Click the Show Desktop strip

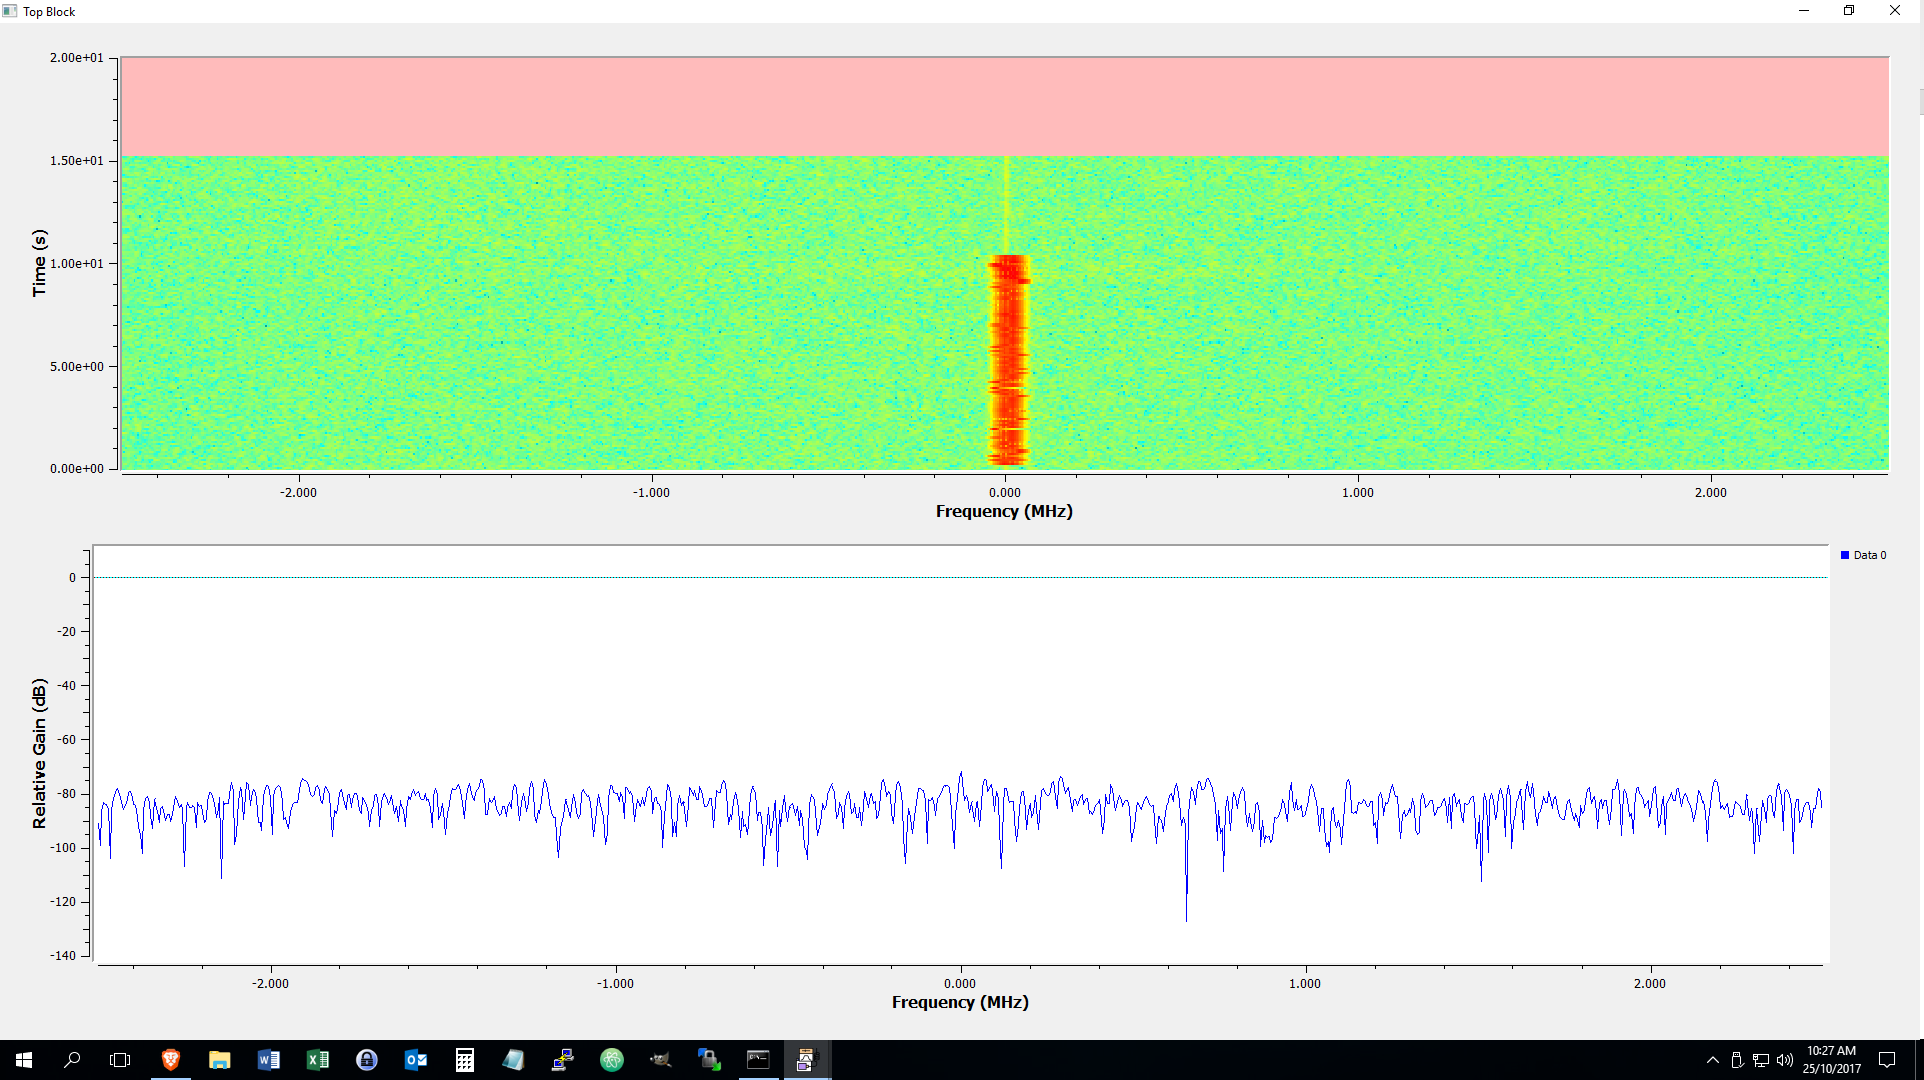[x=1920, y=1060]
